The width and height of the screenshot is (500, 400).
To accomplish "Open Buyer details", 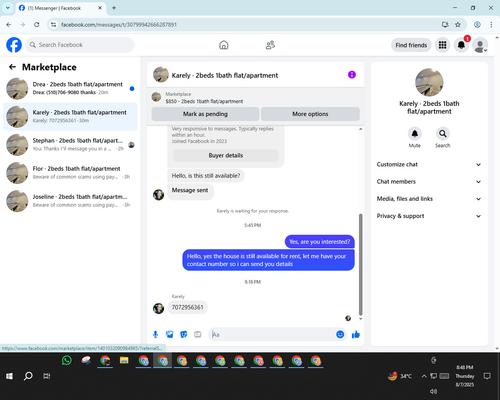I will tap(226, 155).
